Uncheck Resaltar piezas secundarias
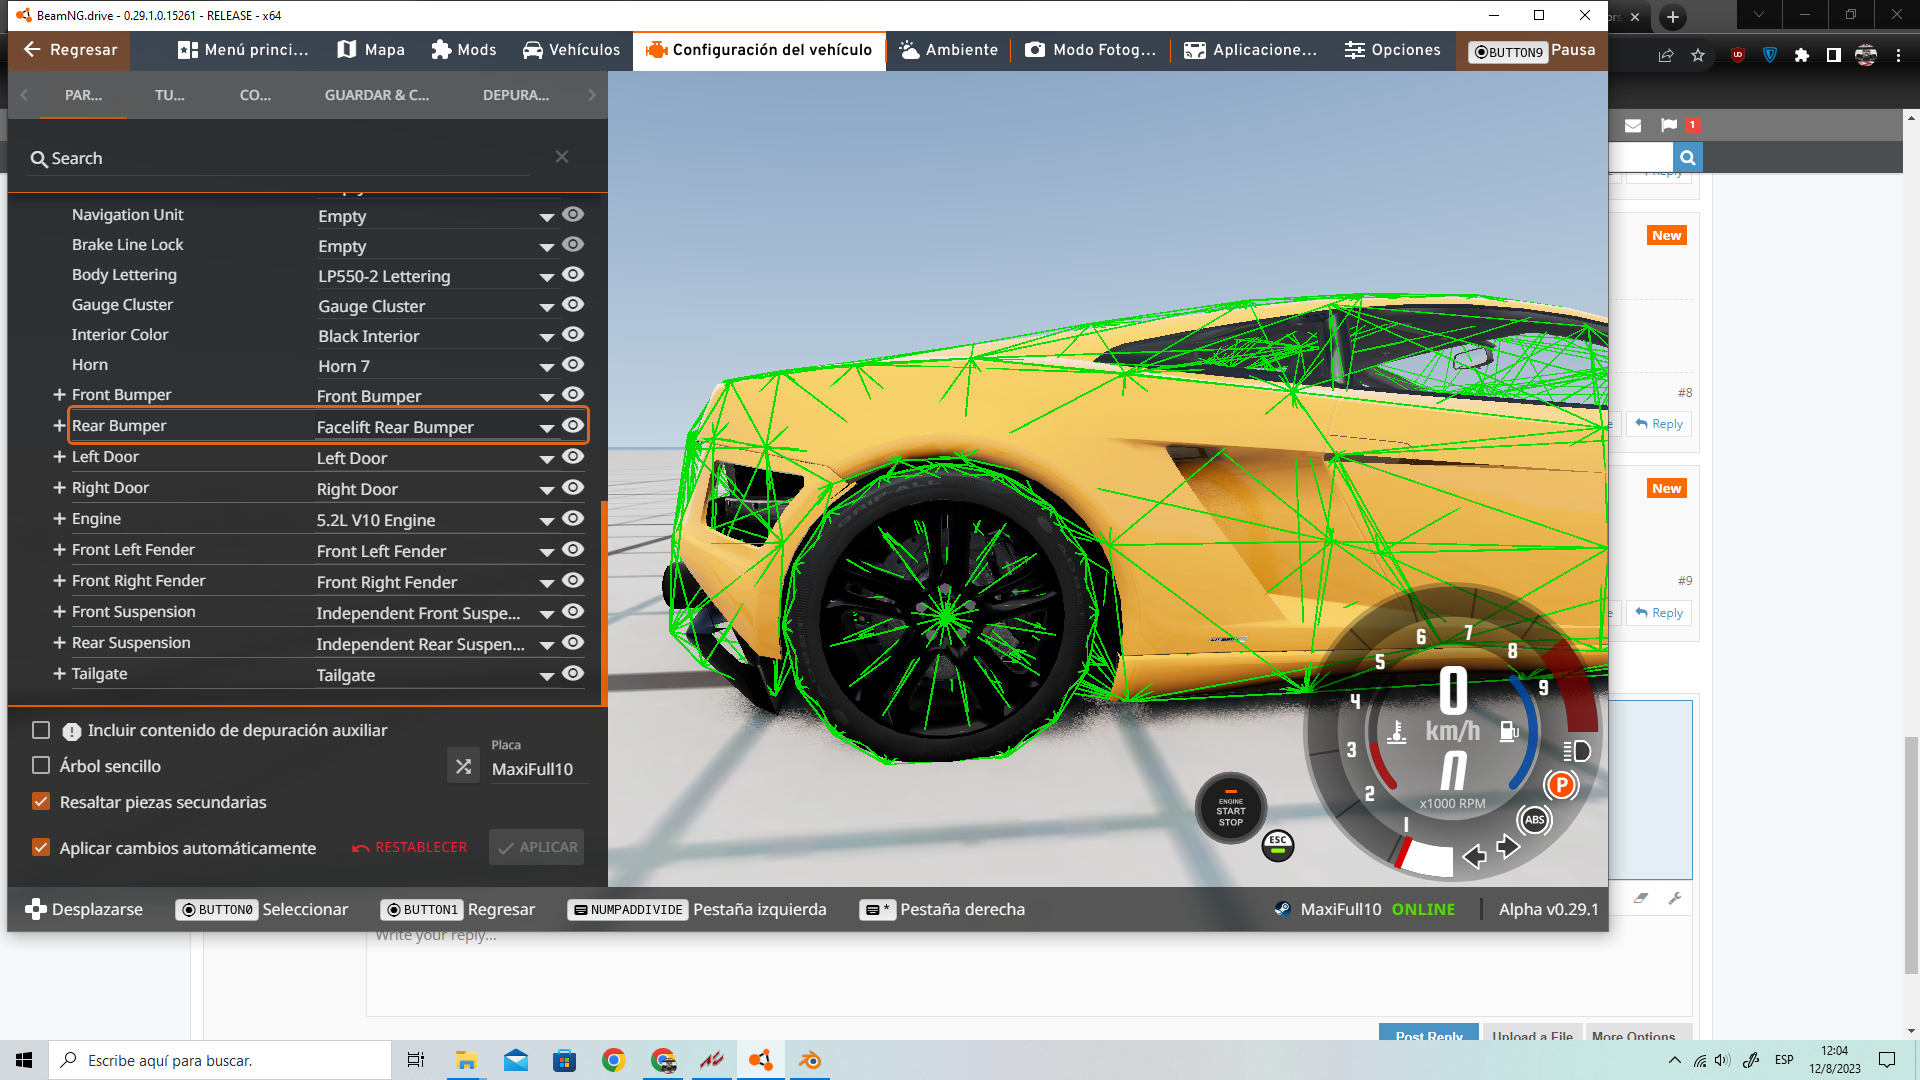The image size is (1920, 1080). point(41,802)
